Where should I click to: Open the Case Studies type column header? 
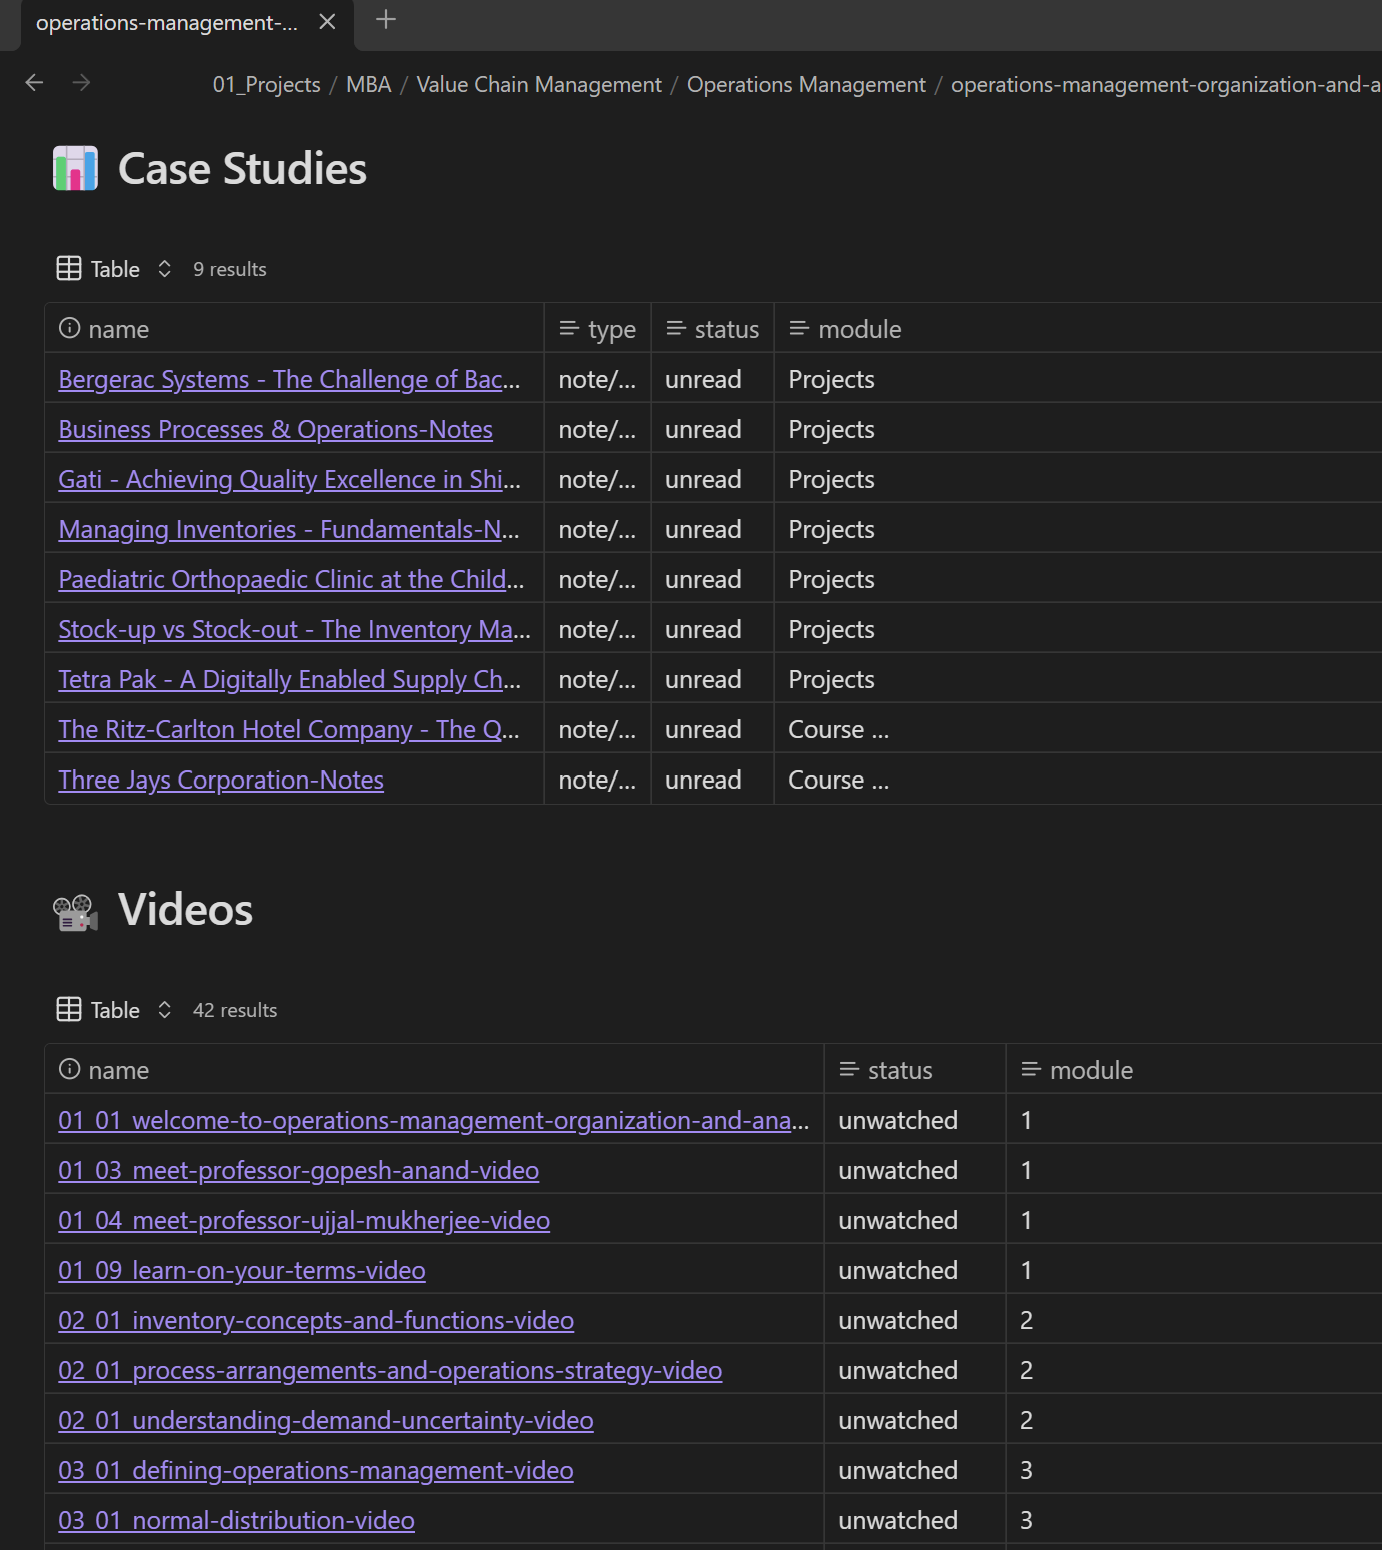pos(598,329)
